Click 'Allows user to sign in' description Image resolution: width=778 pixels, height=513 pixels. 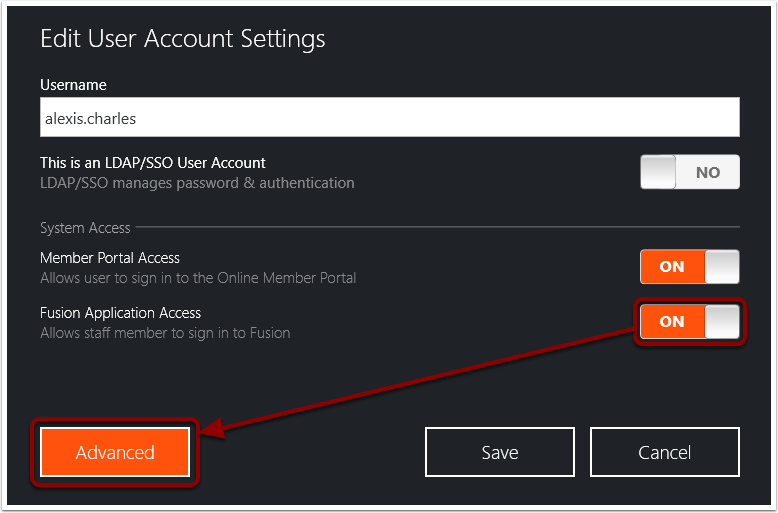pos(198,278)
